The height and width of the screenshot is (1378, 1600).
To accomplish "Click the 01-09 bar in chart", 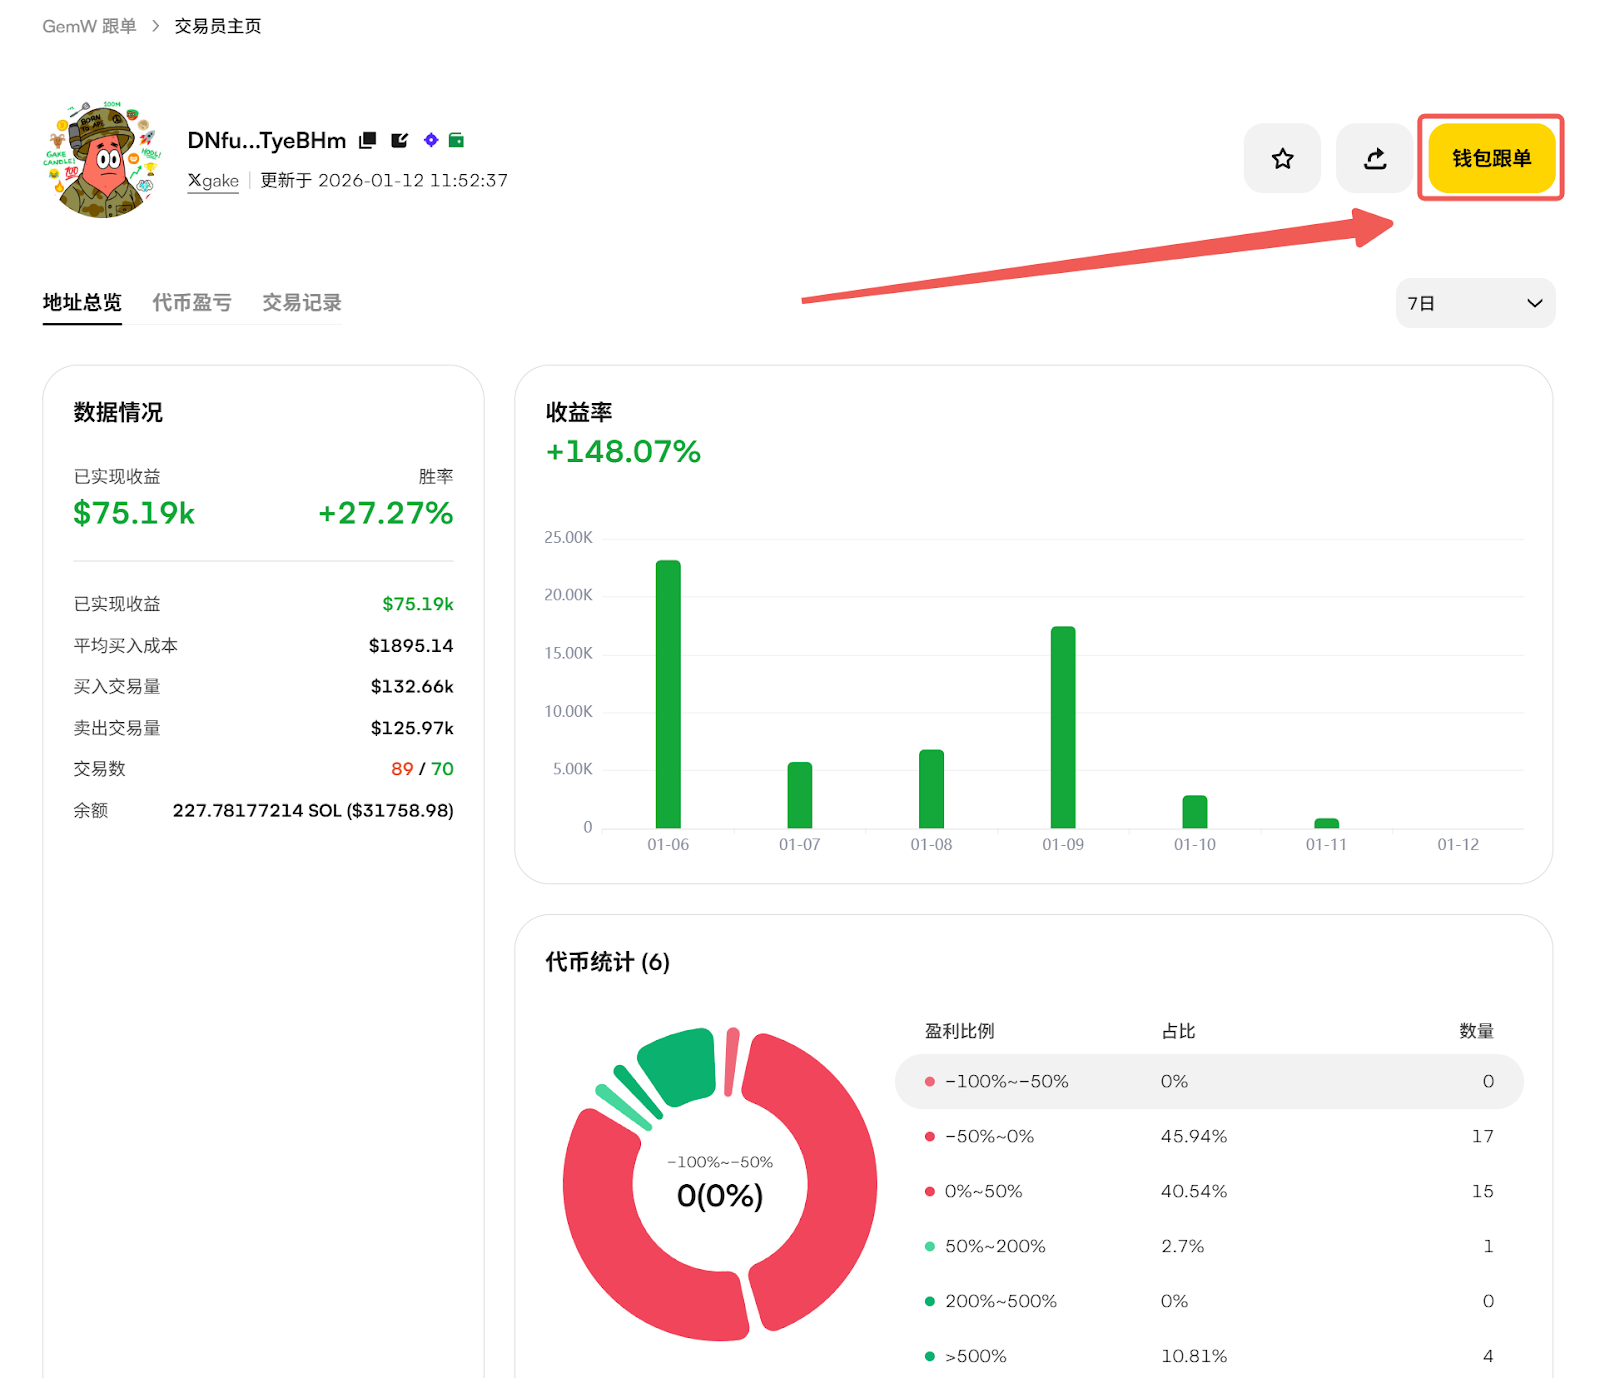I will click(1062, 727).
